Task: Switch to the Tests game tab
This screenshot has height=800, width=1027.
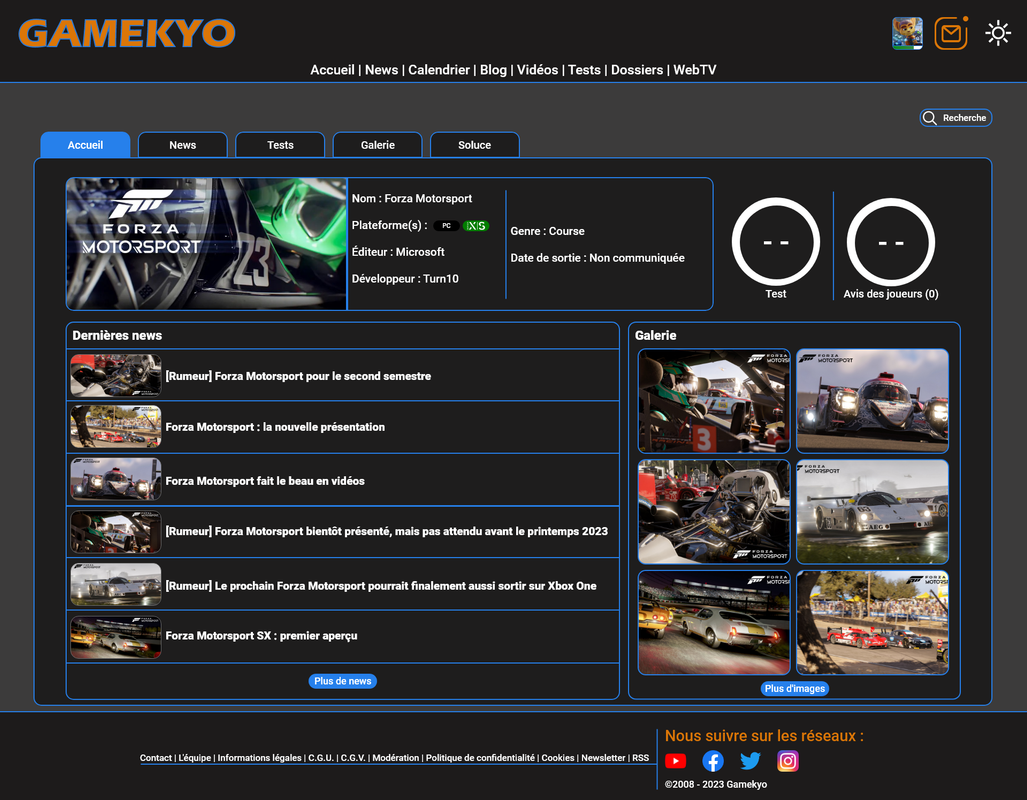Action: point(280,145)
